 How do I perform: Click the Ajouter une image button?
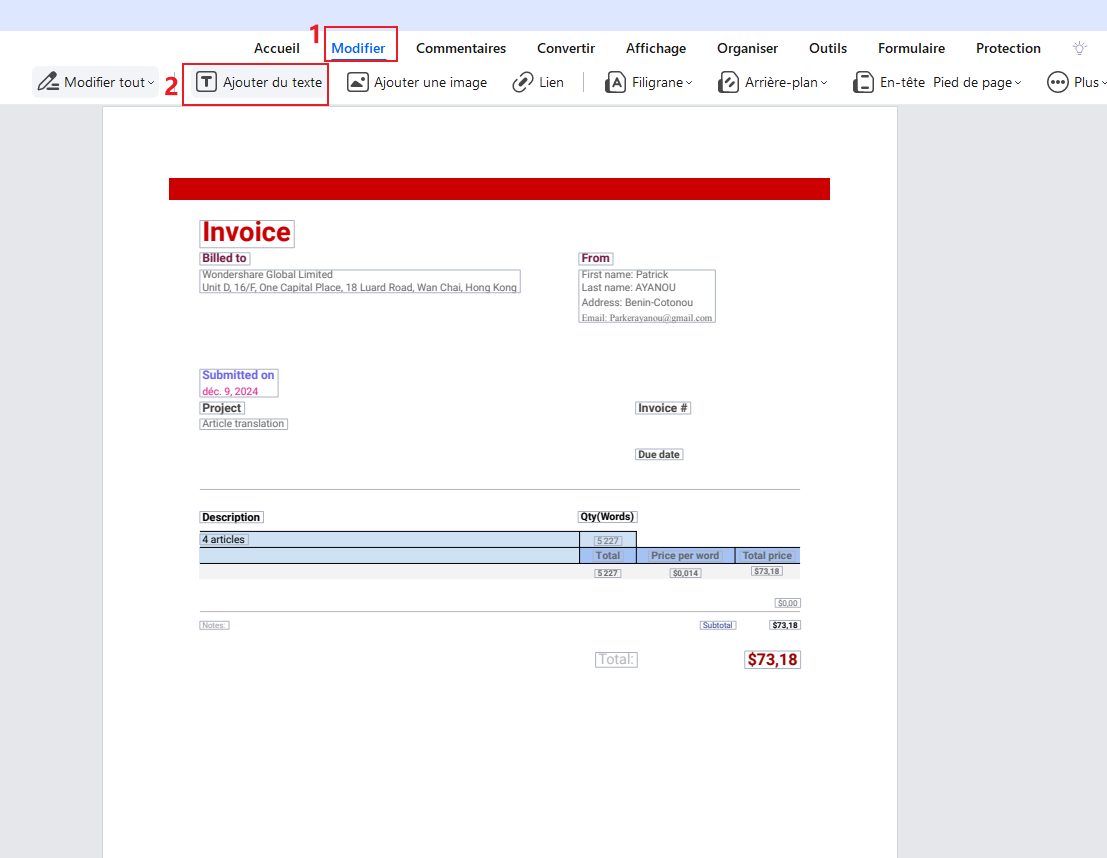coord(417,82)
